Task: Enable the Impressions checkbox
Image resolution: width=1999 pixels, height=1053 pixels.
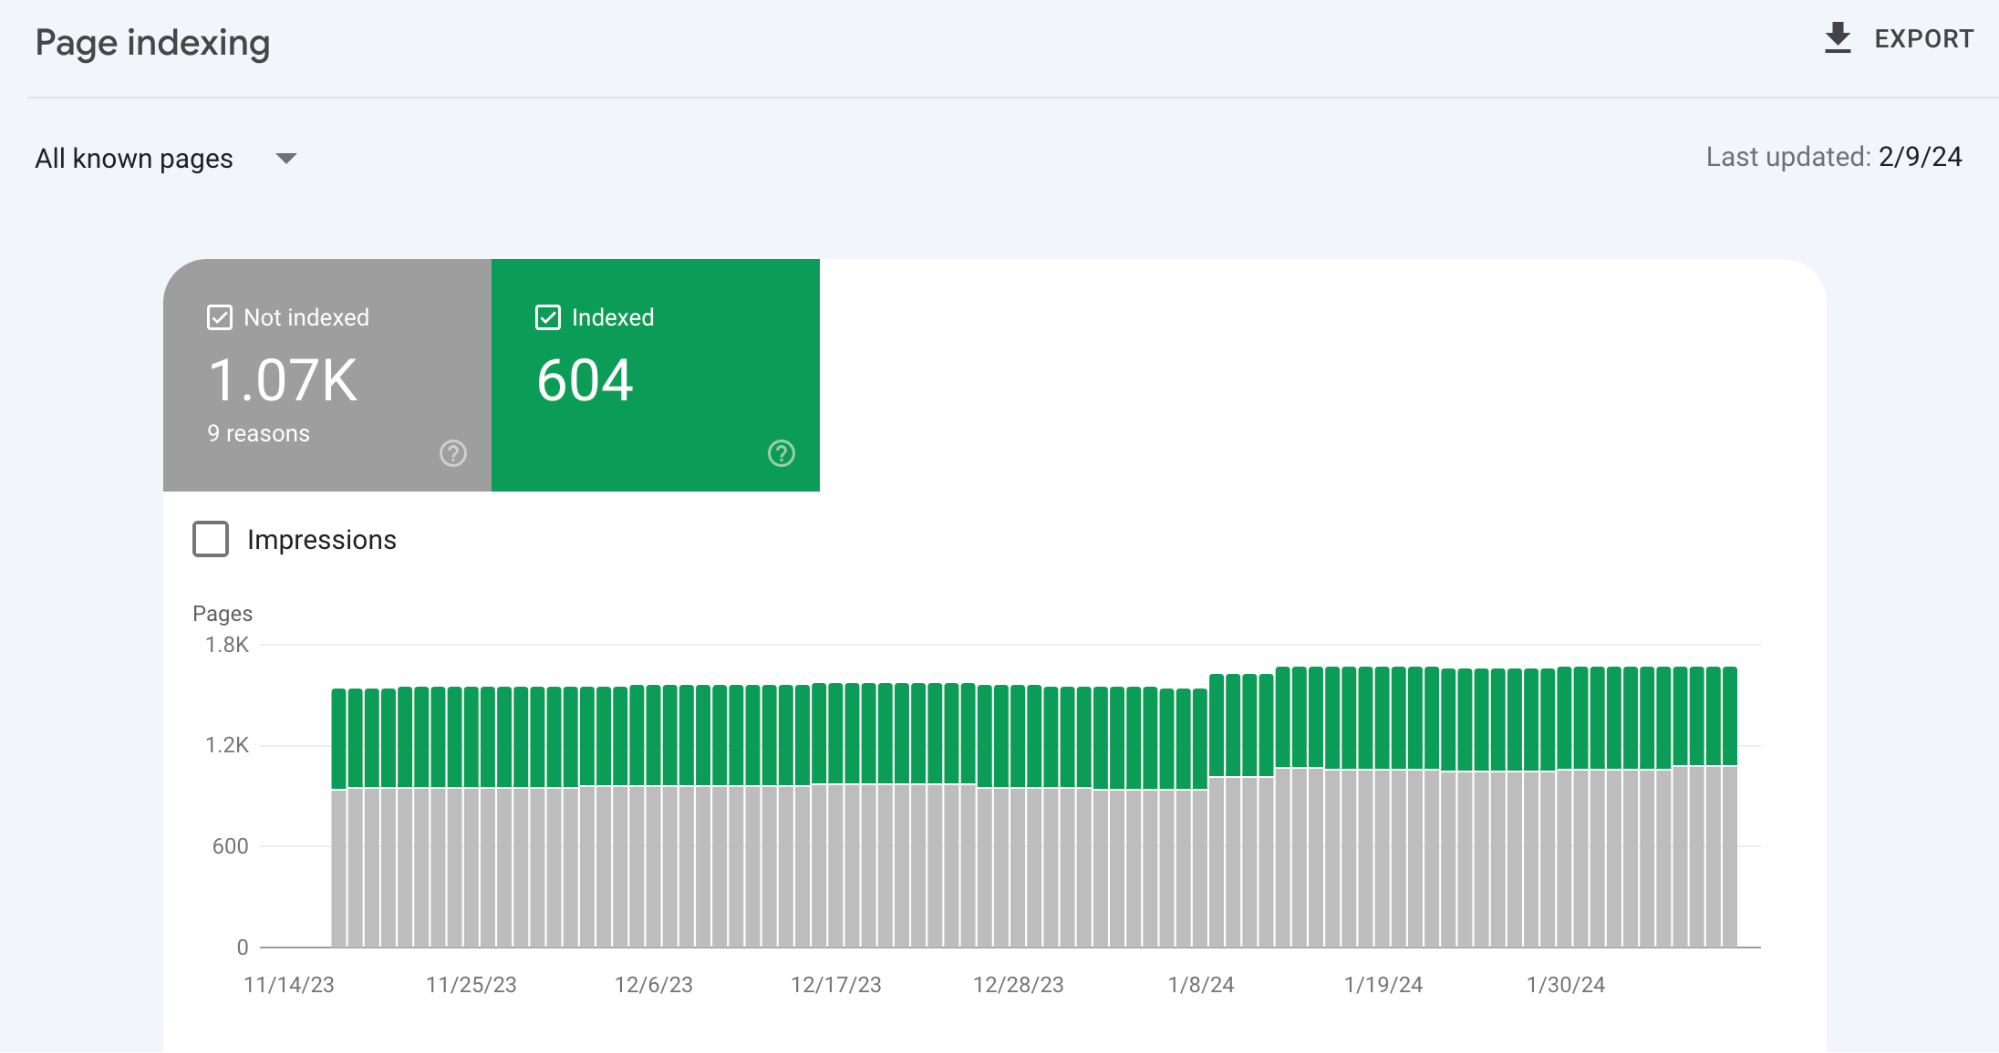Action: point(210,539)
